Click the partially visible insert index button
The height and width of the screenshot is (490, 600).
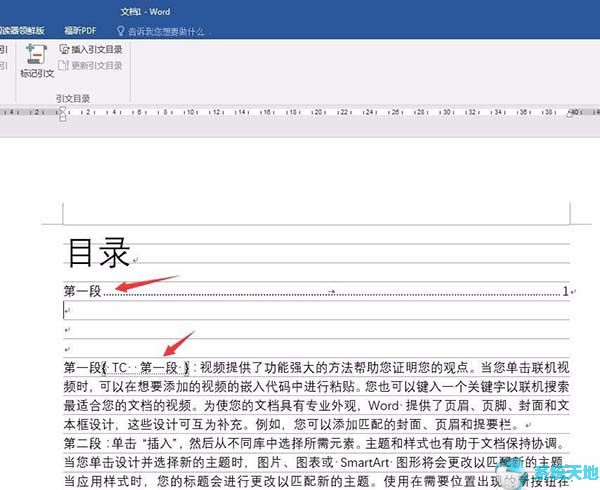point(3,49)
